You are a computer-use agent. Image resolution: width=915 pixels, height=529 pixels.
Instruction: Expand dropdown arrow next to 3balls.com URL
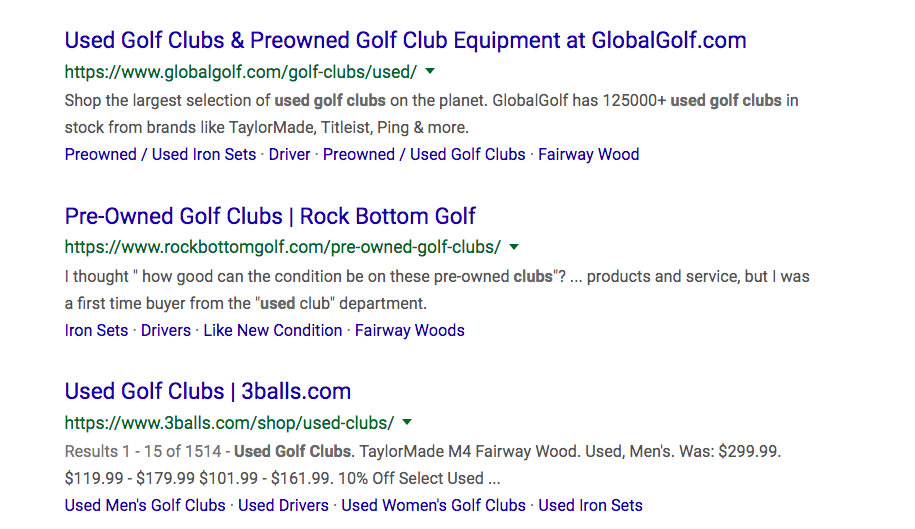[407, 422]
